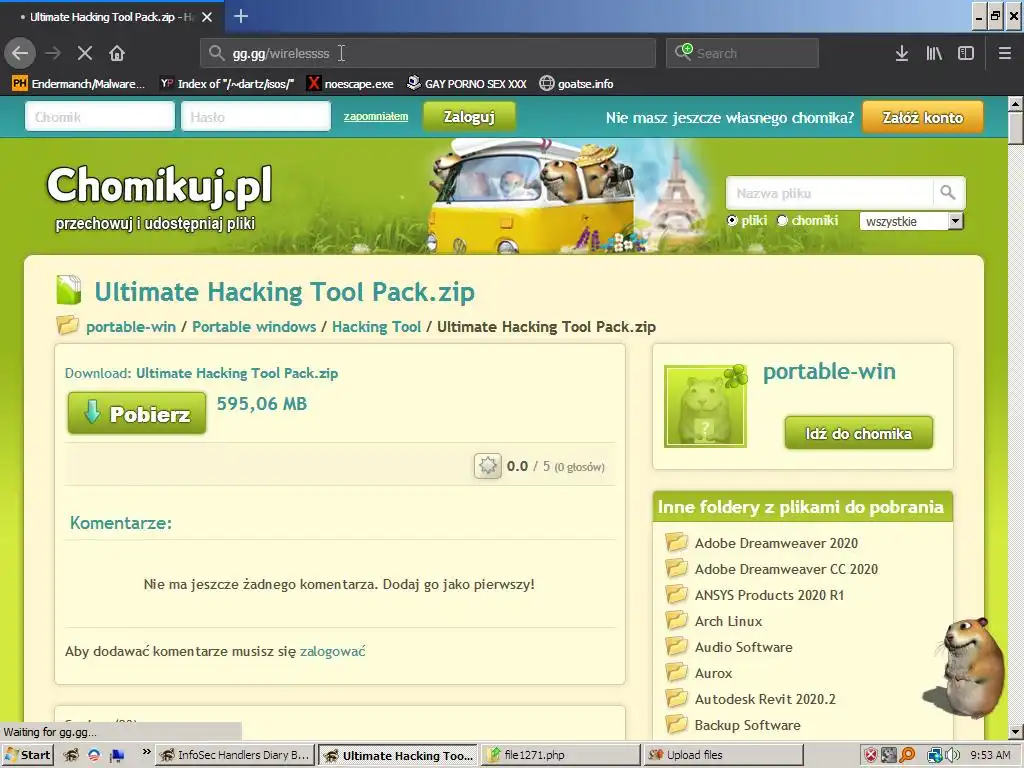Click the network tray icon
The image size is (1024, 768).
click(935, 755)
